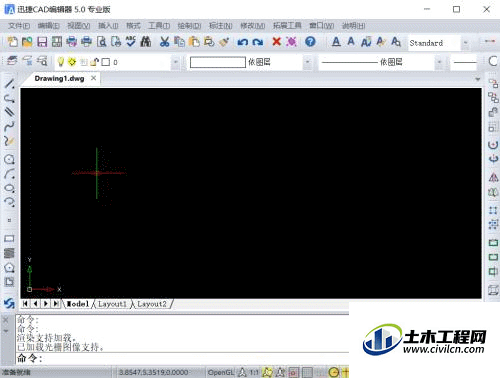Image resolution: width=500 pixels, height=378 pixels.
Task: Open the 文件(F) File menu
Action: point(19,26)
